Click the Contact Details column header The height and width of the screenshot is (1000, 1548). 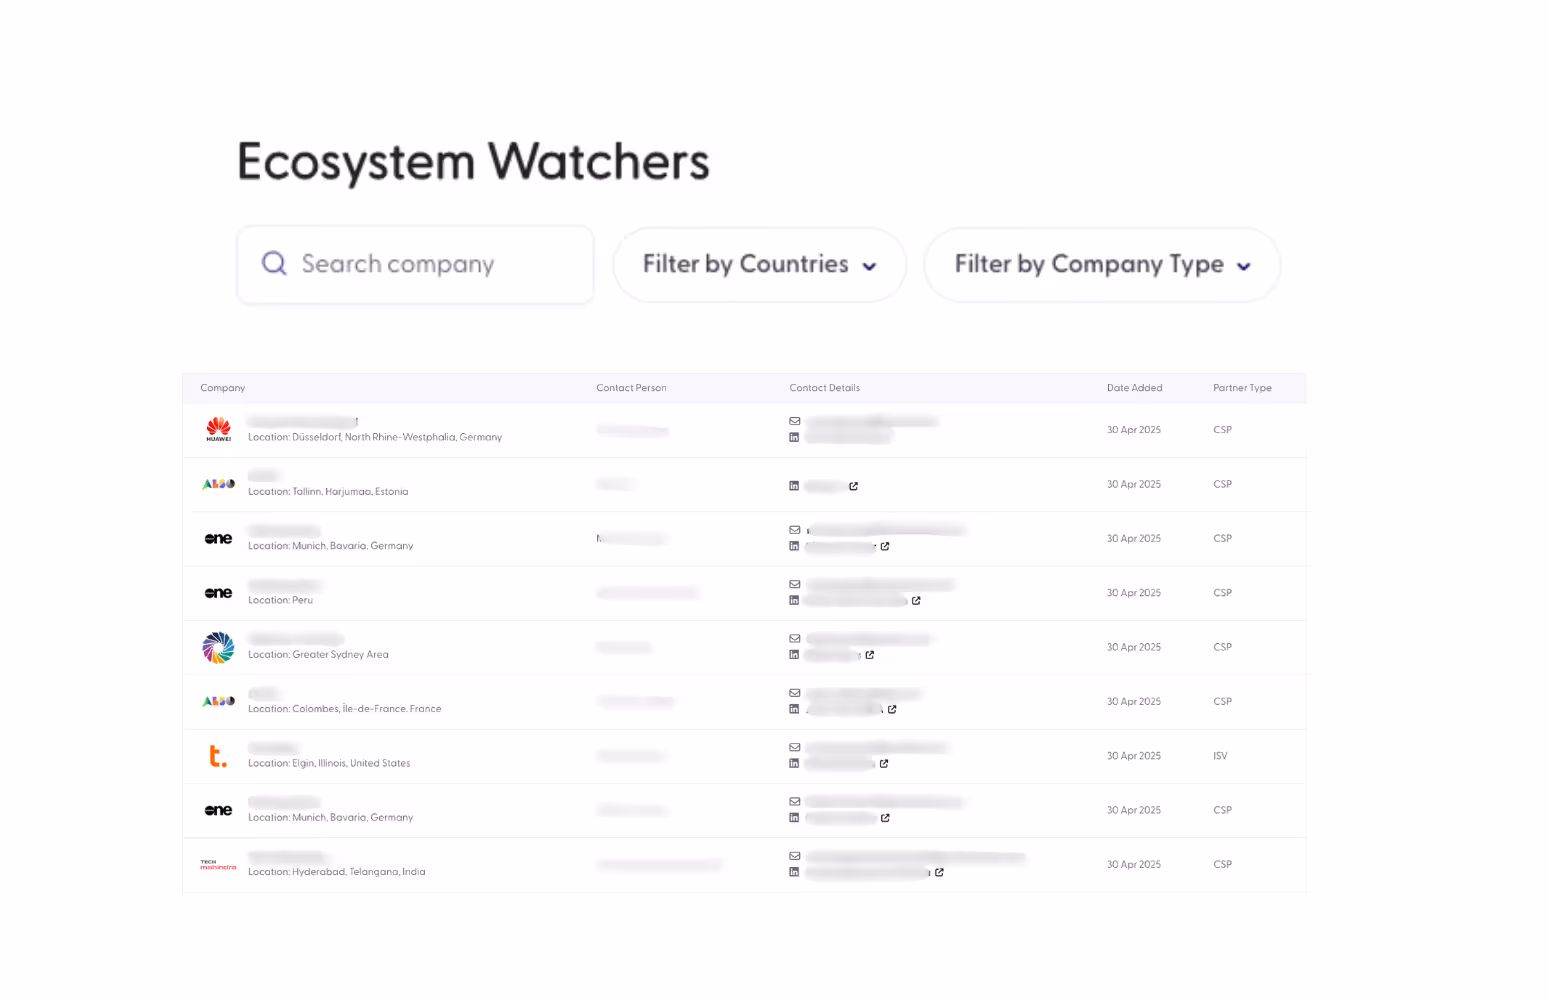[x=825, y=388]
